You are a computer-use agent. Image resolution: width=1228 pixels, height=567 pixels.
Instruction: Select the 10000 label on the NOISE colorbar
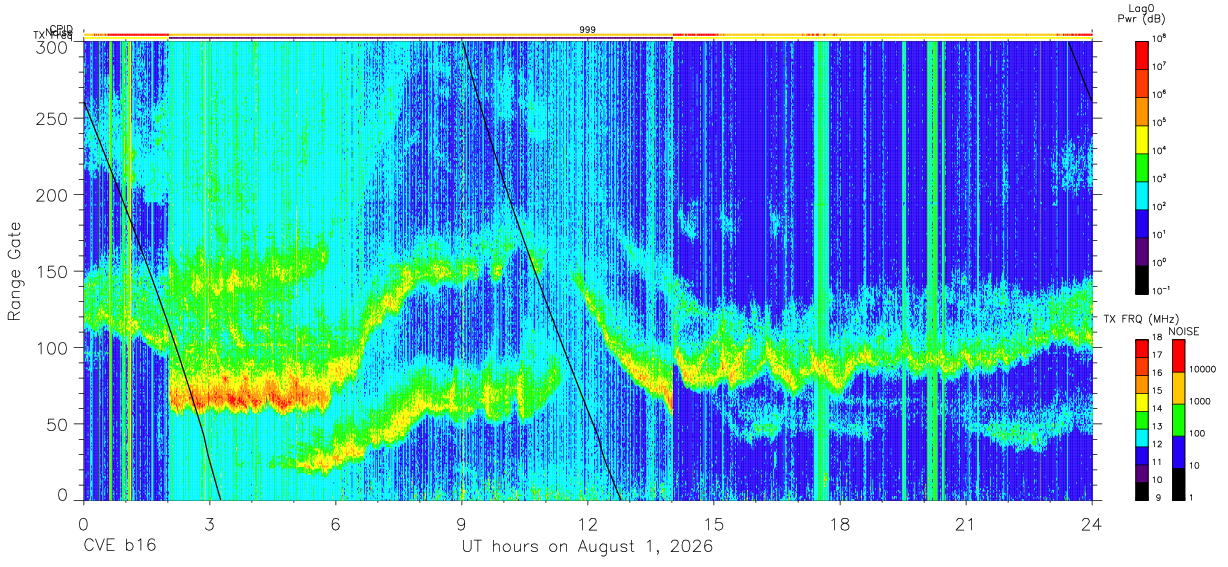click(x=1204, y=369)
